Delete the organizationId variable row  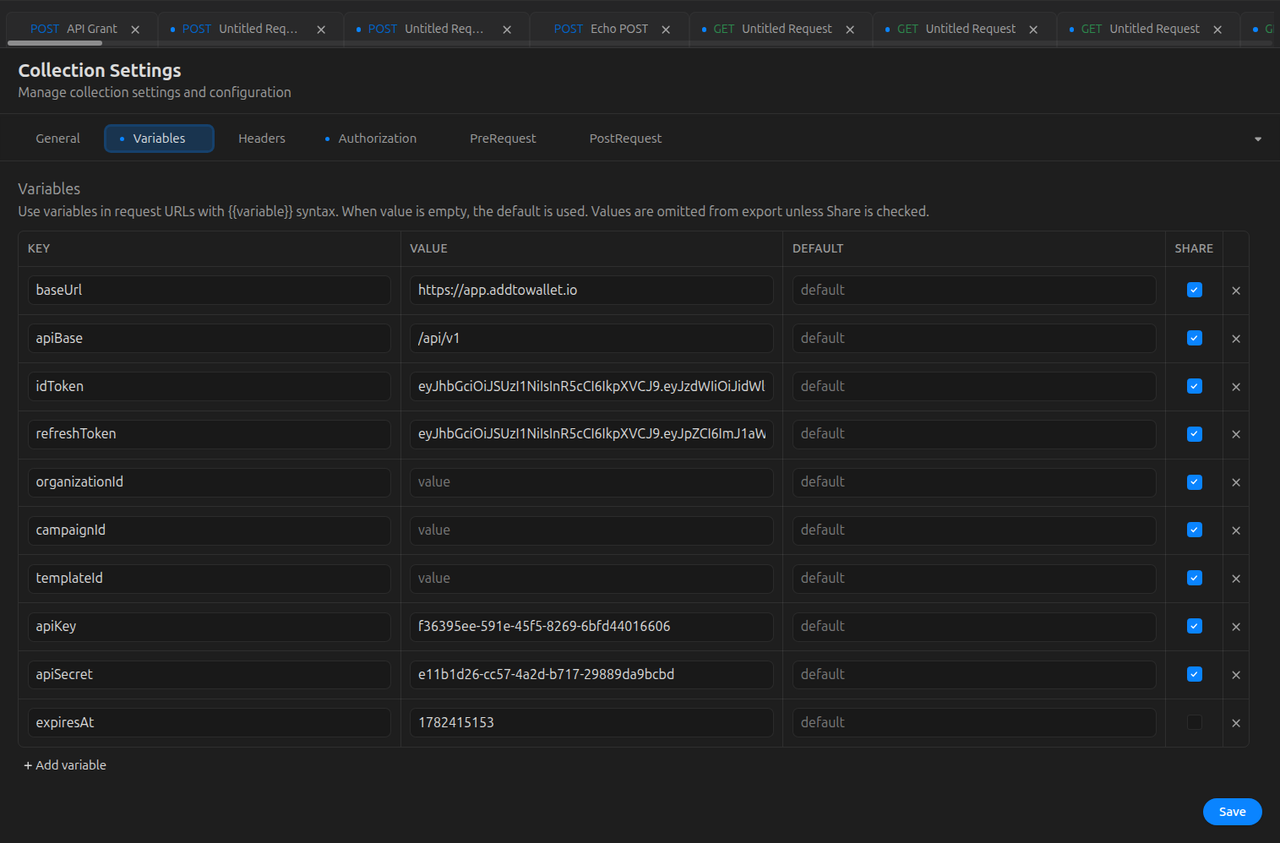[x=1236, y=483]
